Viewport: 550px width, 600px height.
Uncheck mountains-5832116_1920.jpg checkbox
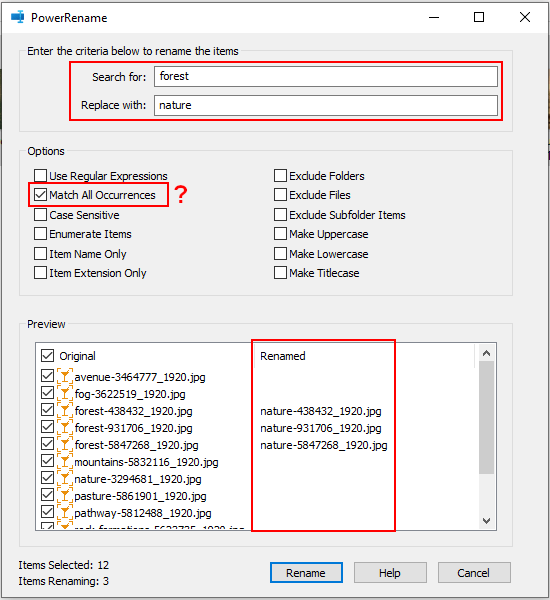(47, 461)
